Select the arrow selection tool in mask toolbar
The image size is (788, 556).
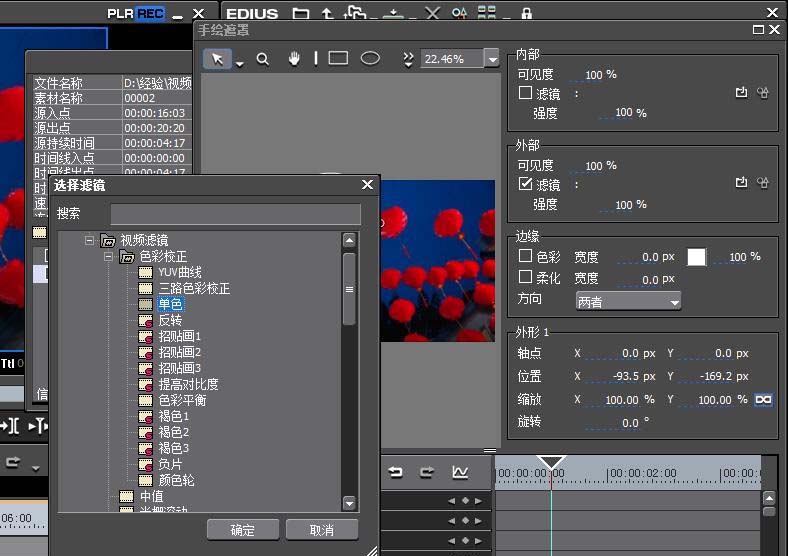[217, 59]
